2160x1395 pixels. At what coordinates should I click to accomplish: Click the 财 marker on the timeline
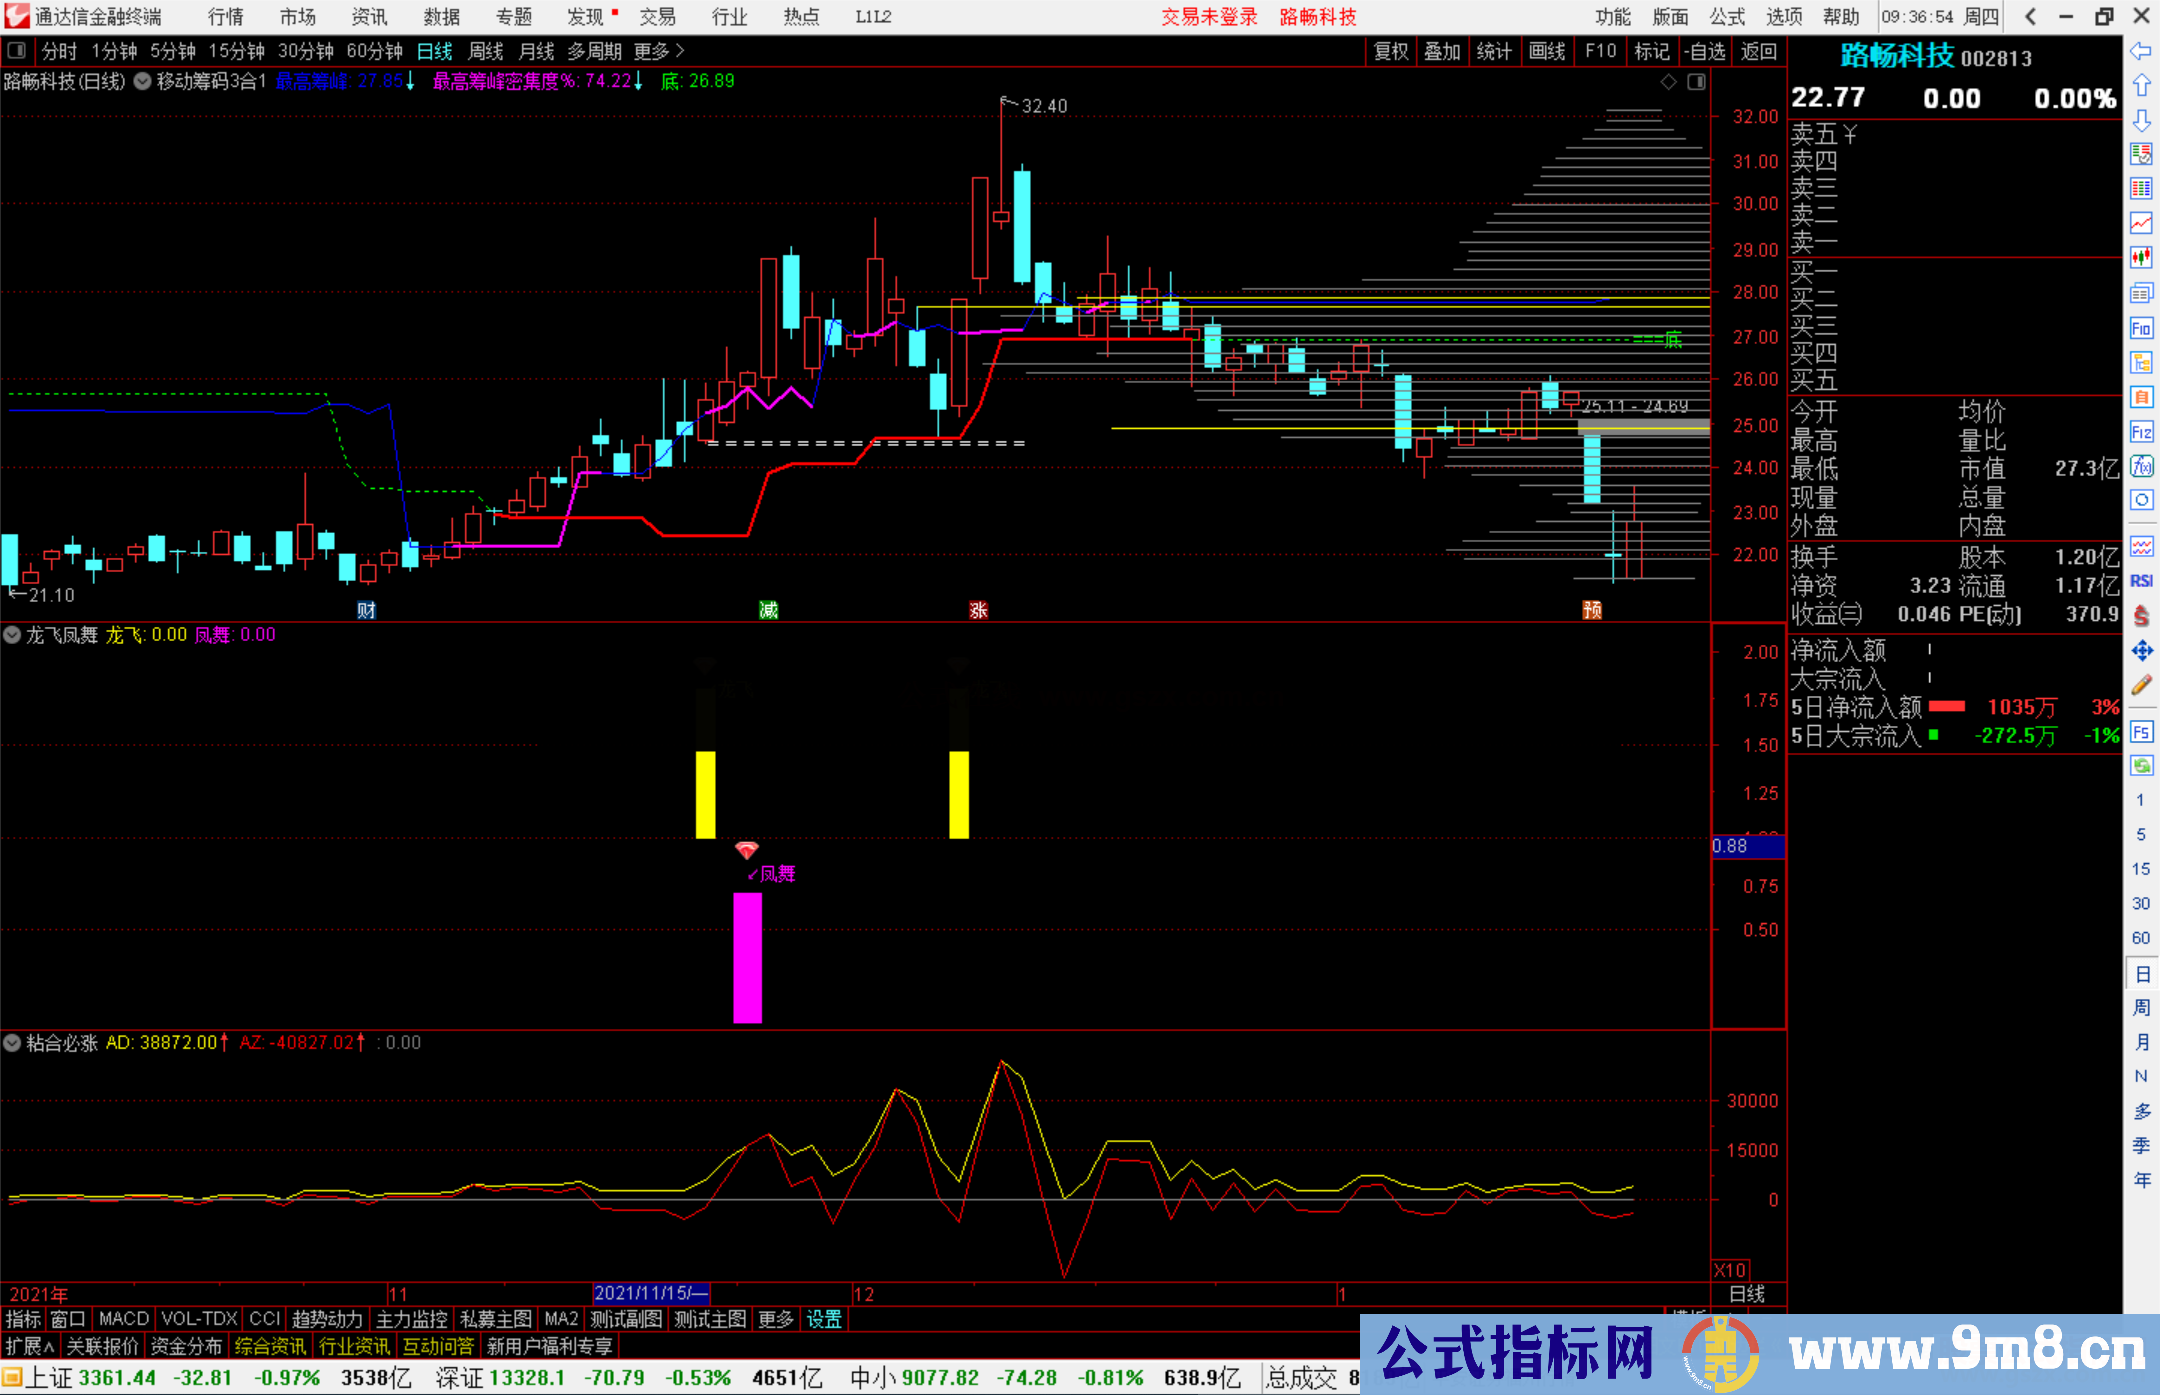pyautogui.click(x=366, y=610)
